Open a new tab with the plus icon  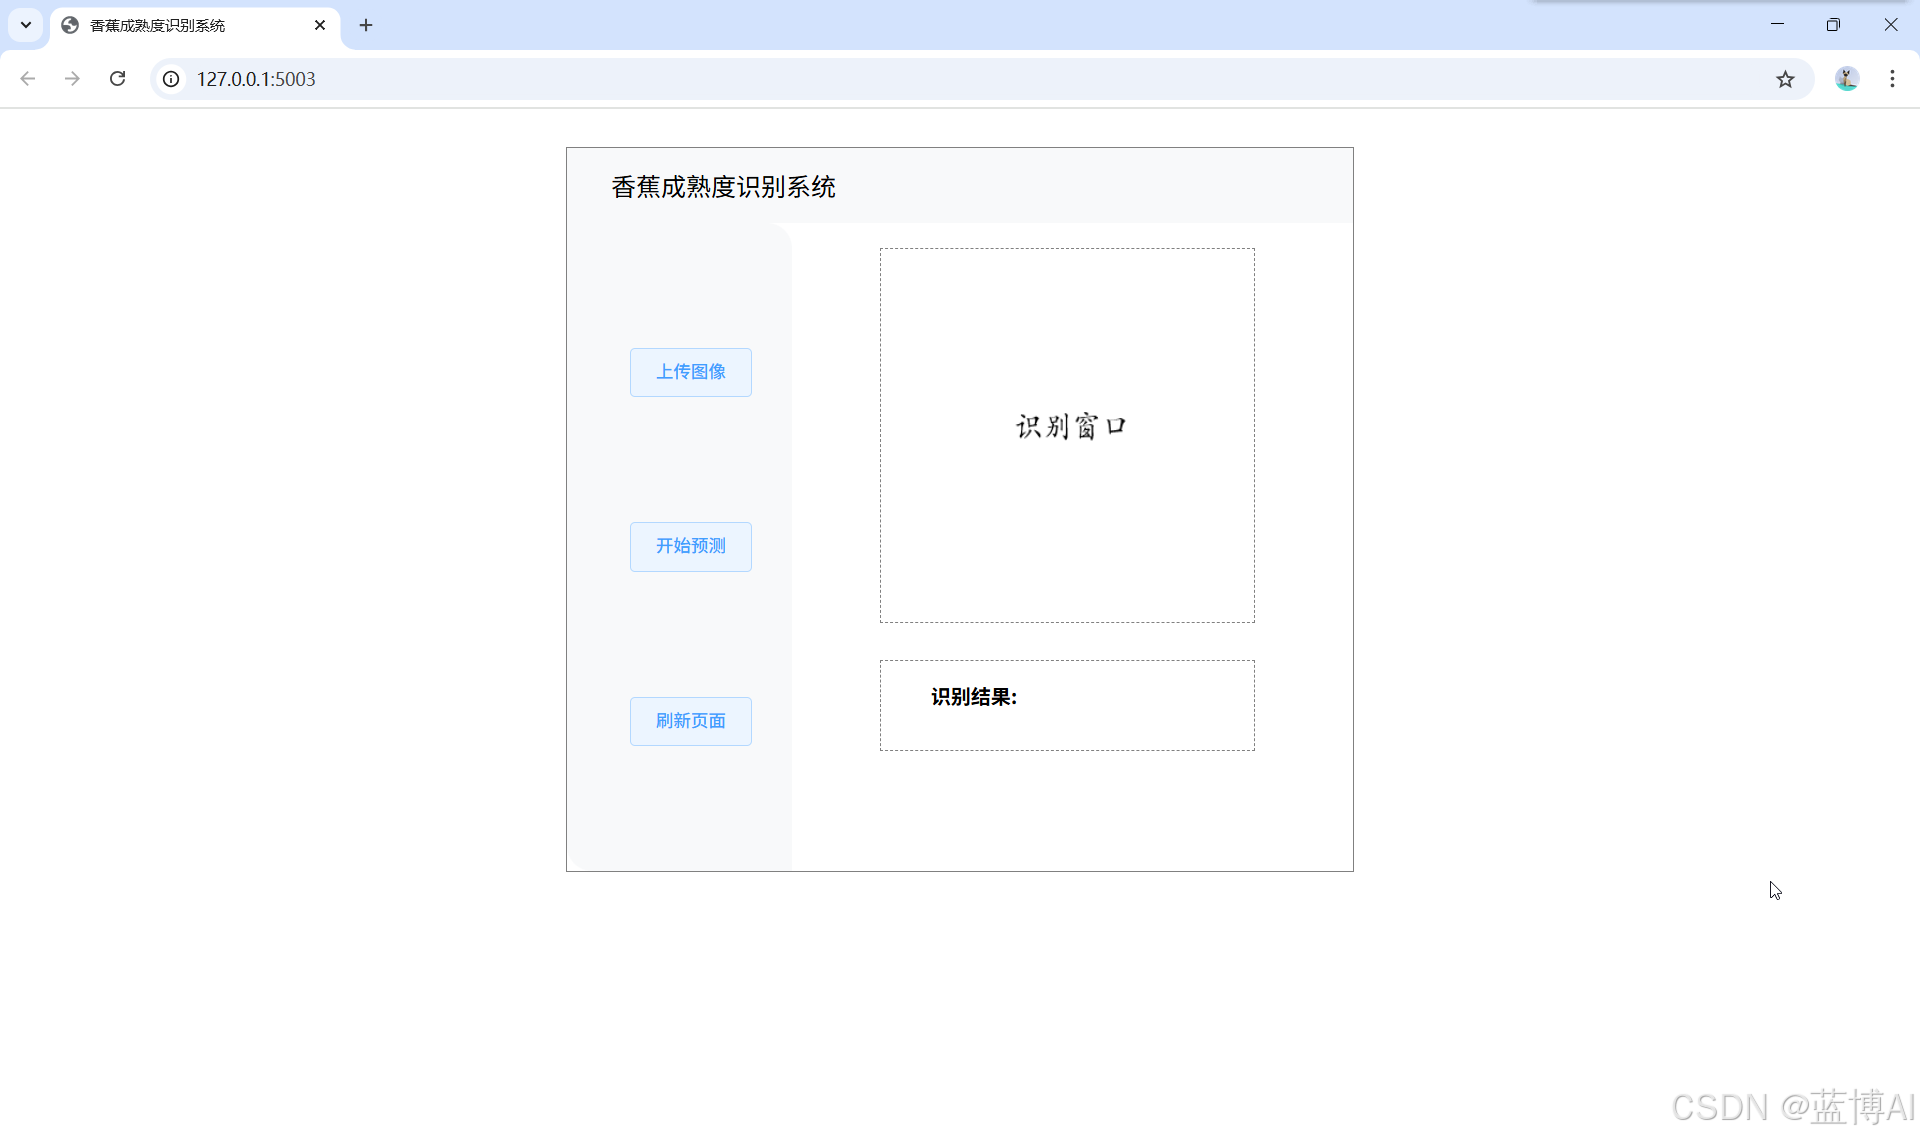tap(366, 25)
